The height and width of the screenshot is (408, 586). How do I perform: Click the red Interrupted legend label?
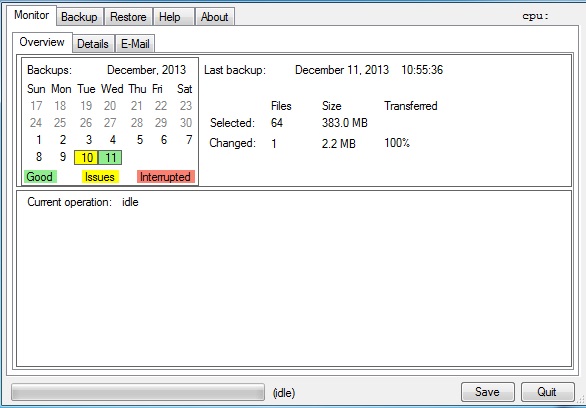tap(166, 177)
